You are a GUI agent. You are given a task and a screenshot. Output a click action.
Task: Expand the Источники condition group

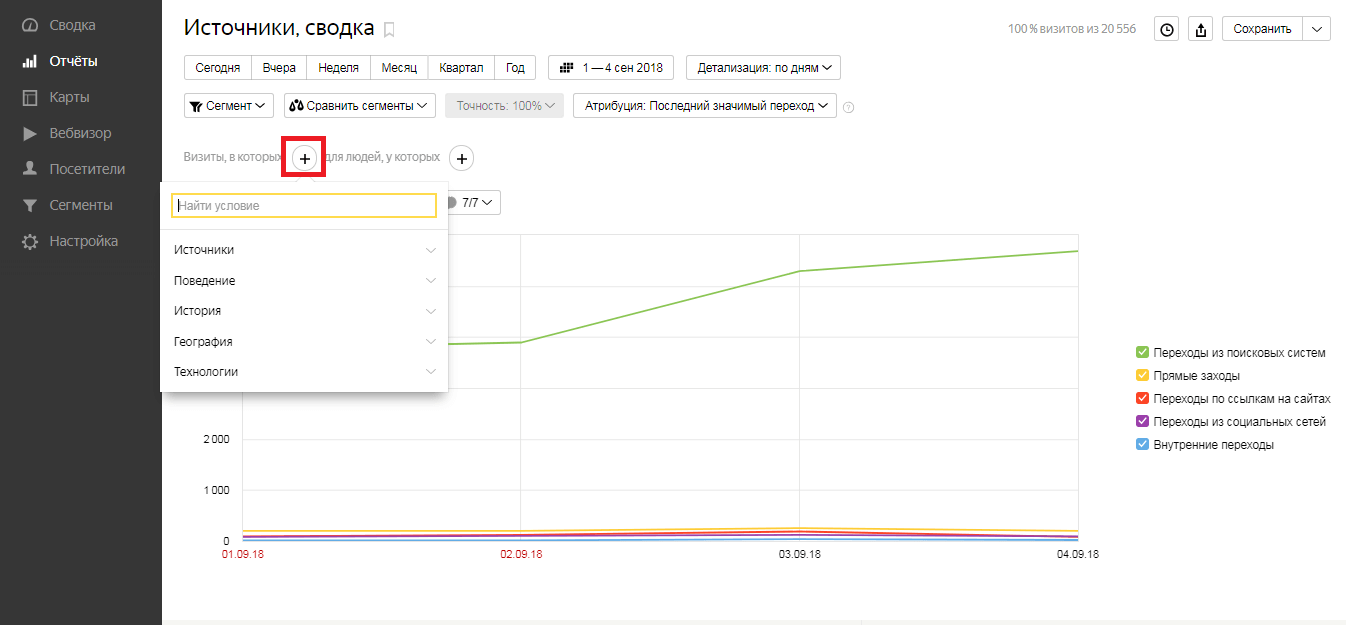coord(305,250)
